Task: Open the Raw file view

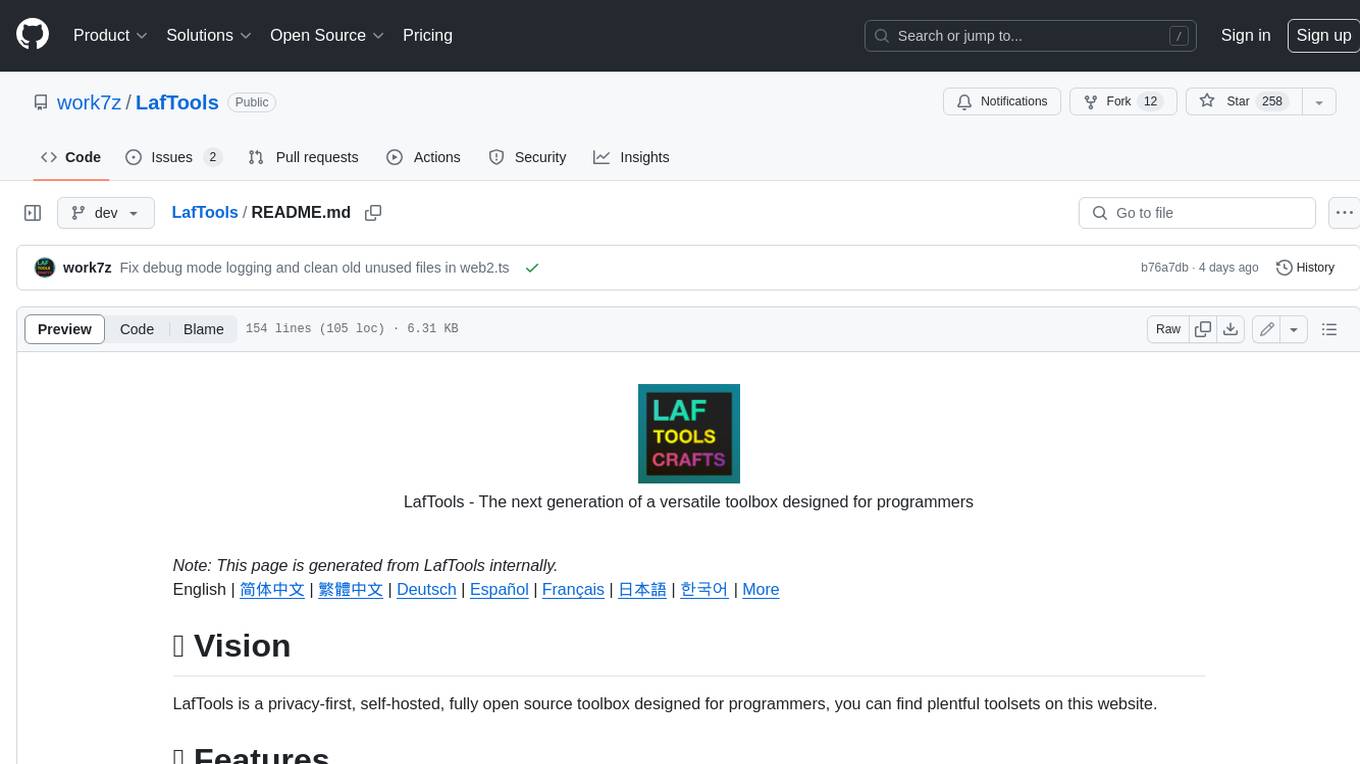Action: [1168, 329]
